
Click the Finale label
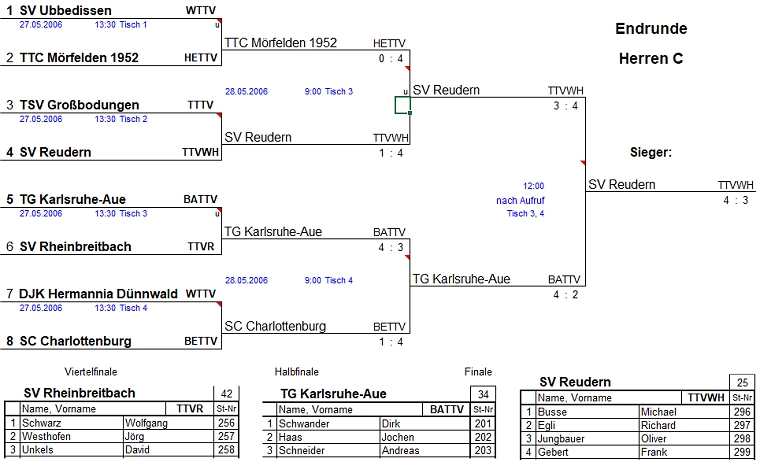(x=478, y=372)
